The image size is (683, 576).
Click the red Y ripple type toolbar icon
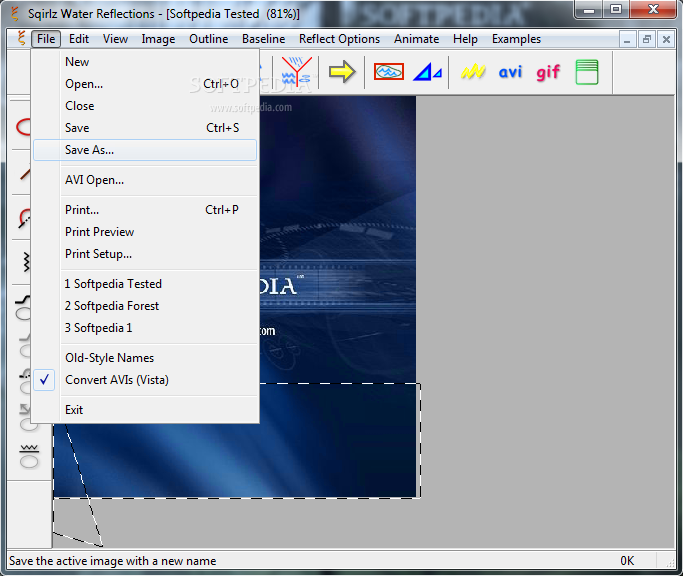pos(297,72)
